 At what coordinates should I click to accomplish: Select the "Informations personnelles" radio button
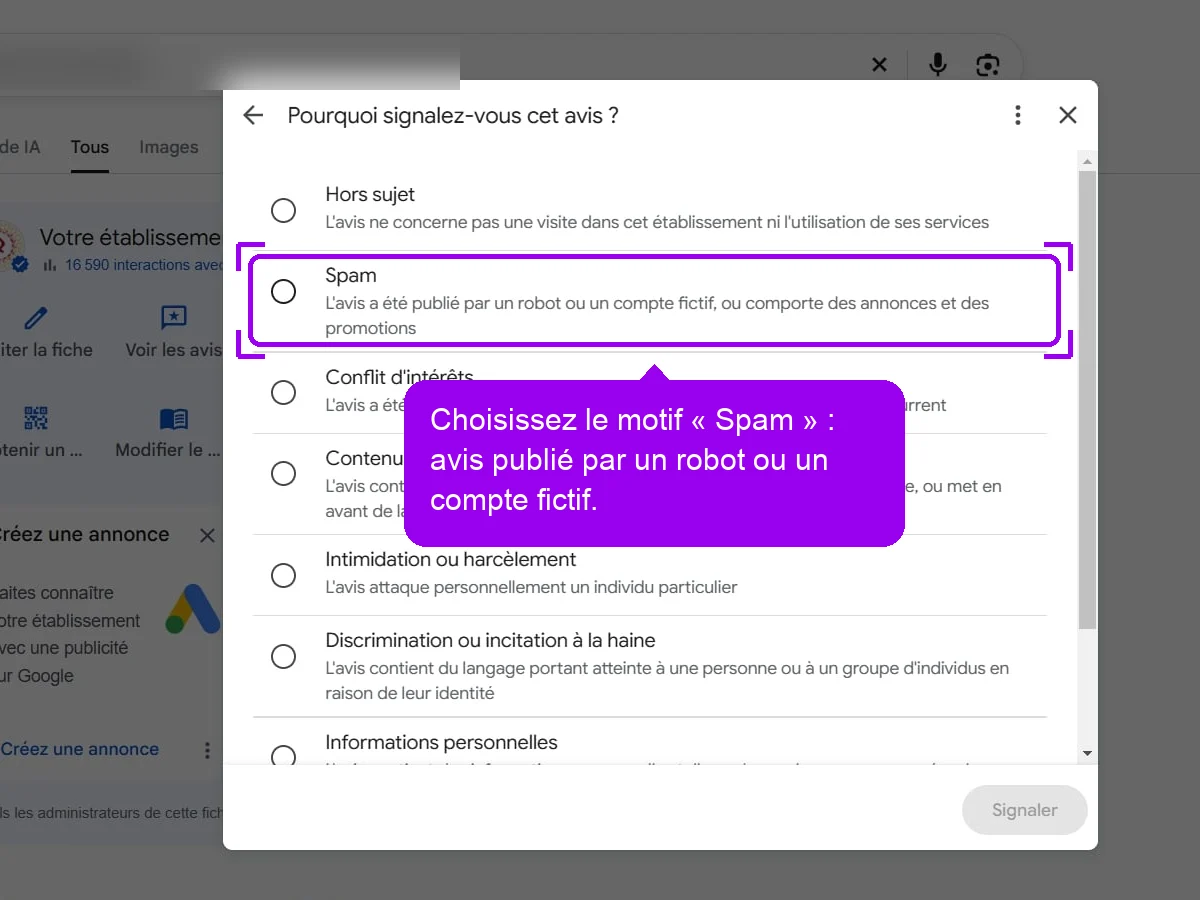pos(284,755)
